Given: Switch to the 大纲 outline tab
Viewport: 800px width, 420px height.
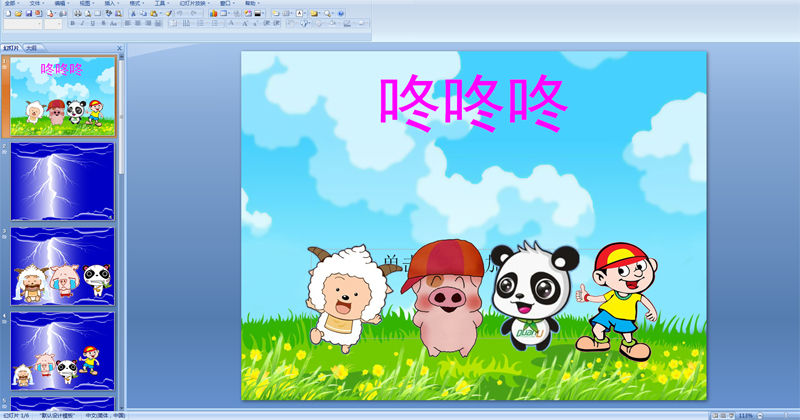Looking at the screenshot, I should 32,48.
